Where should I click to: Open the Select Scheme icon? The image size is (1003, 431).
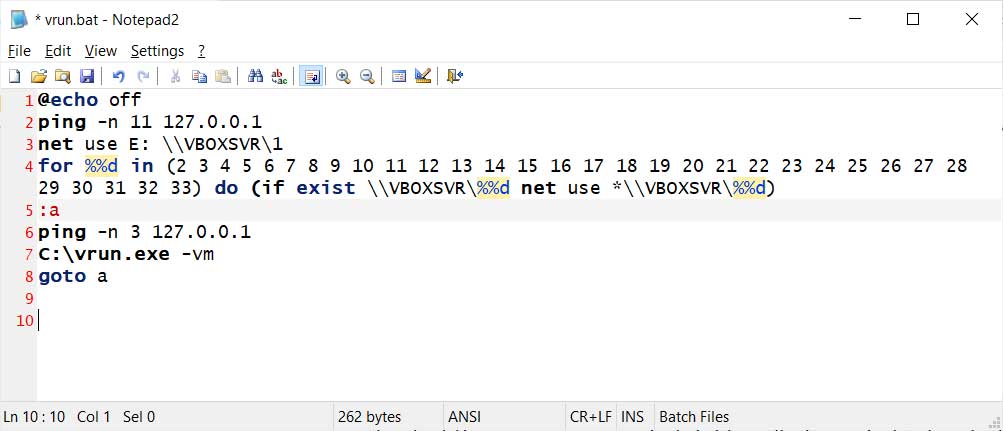[399, 77]
